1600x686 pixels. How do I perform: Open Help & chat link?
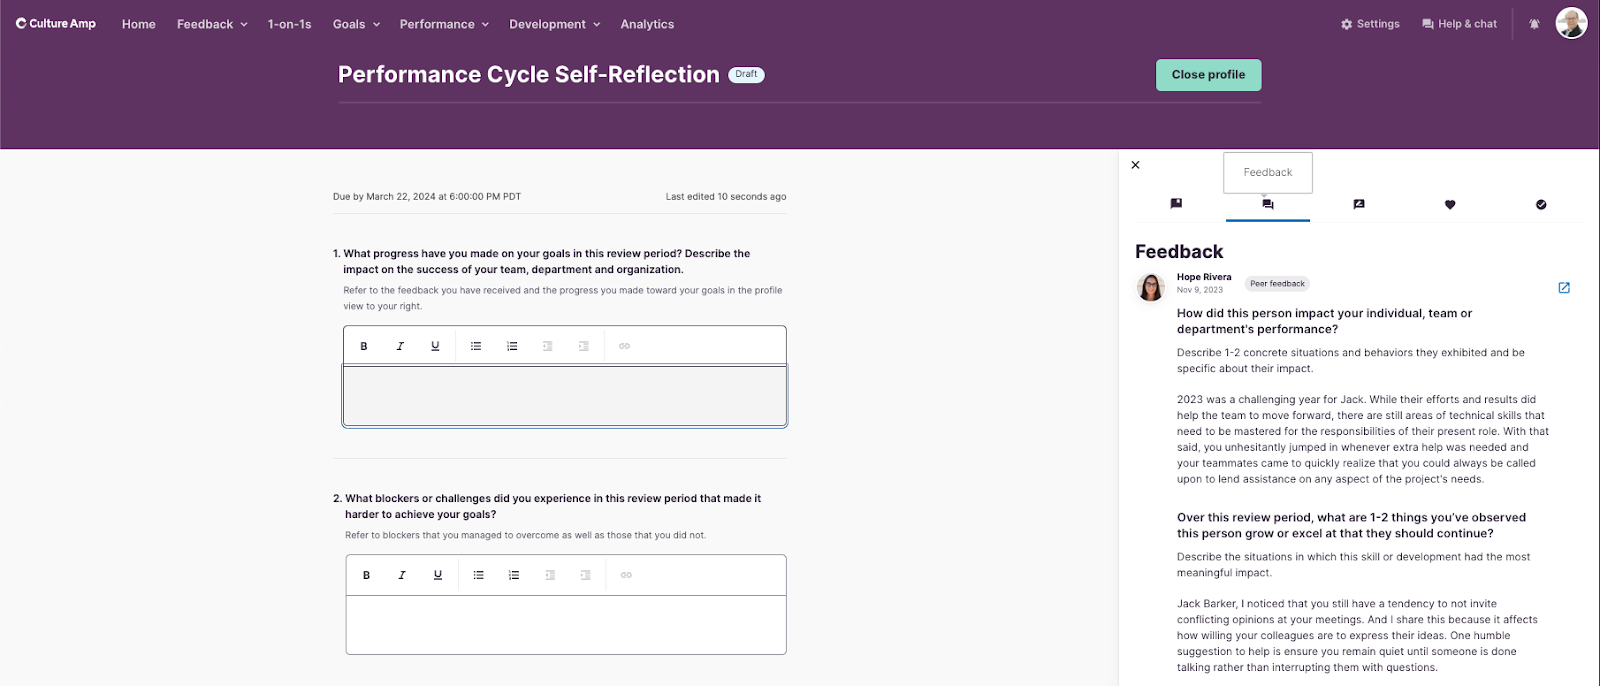1459,24
